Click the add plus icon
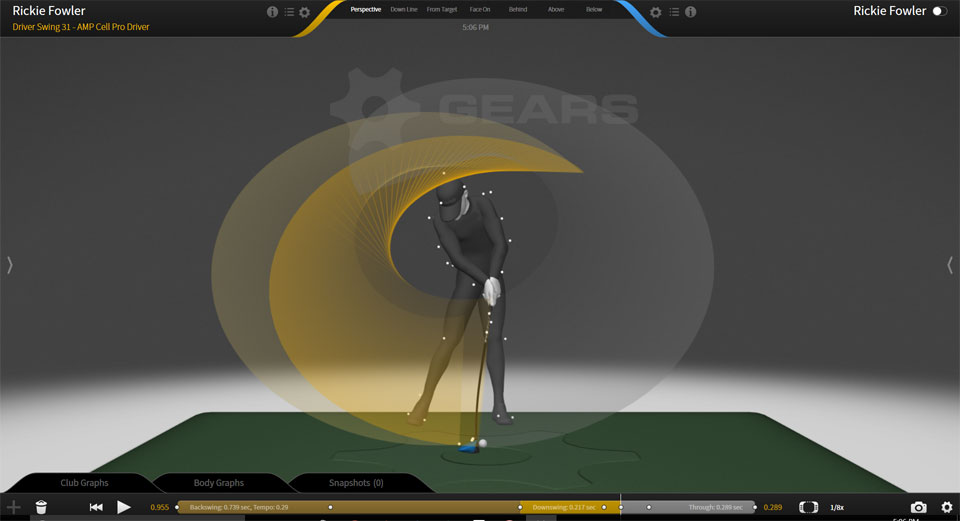 coord(13,507)
